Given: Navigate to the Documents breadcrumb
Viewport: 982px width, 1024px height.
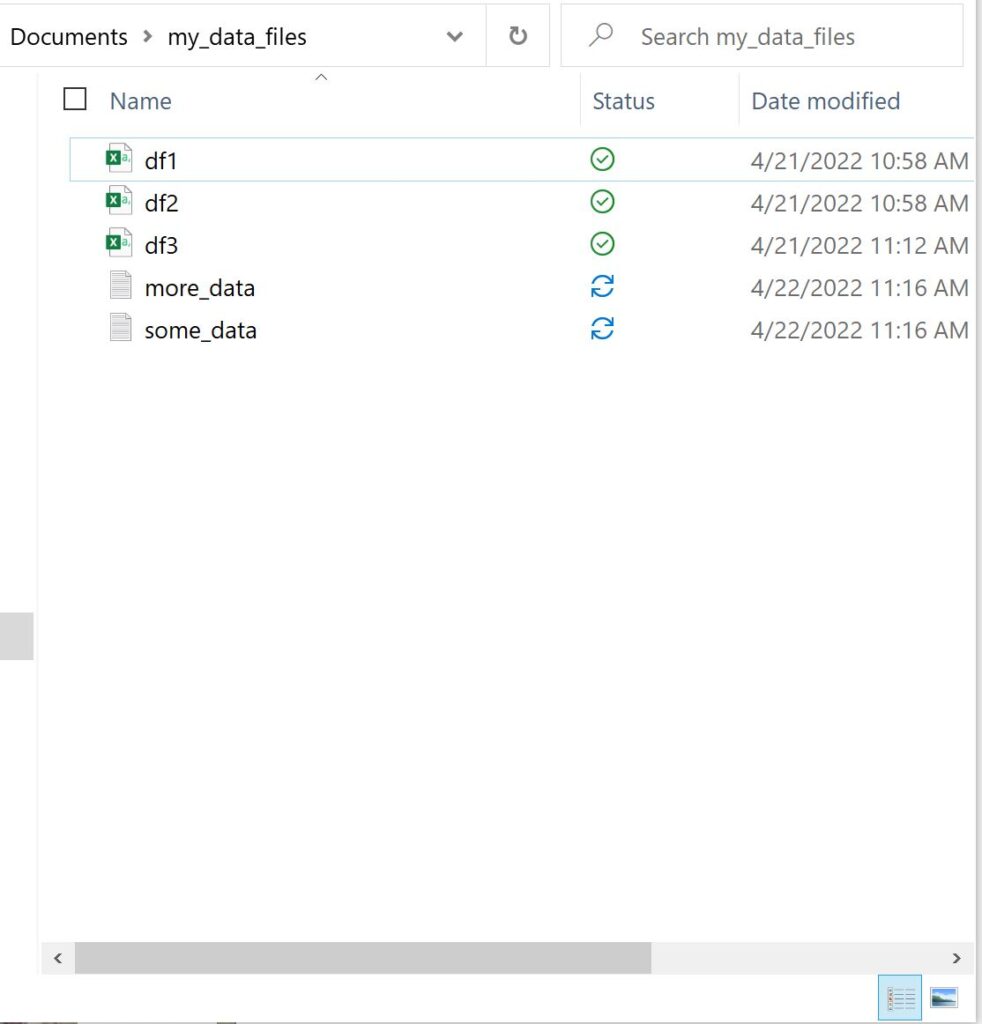Looking at the screenshot, I should coord(68,36).
